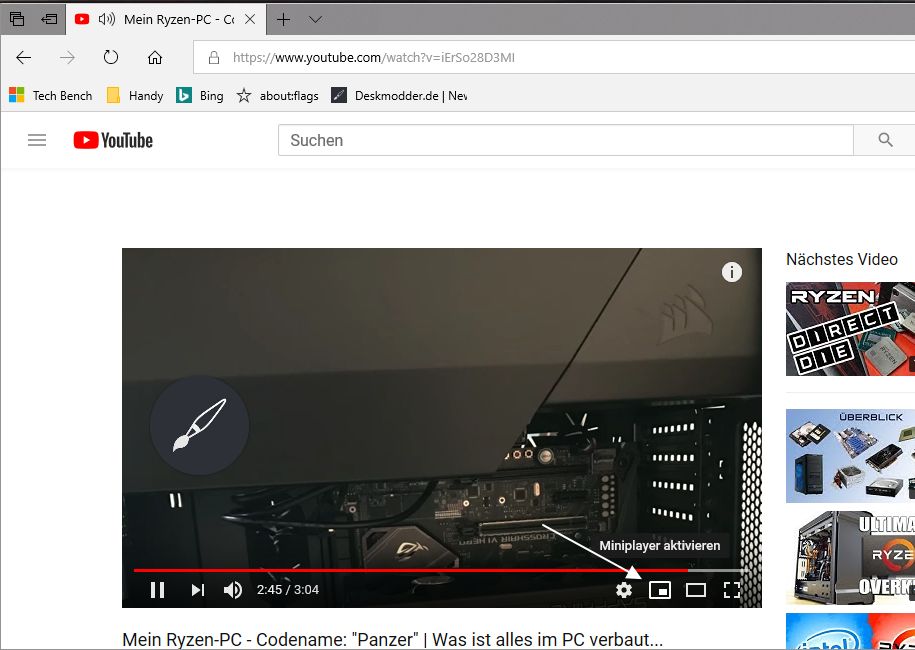Go to browser home page
Image resolution: width=915 pixels, height=650 pixels.
[x=155, y=57]
